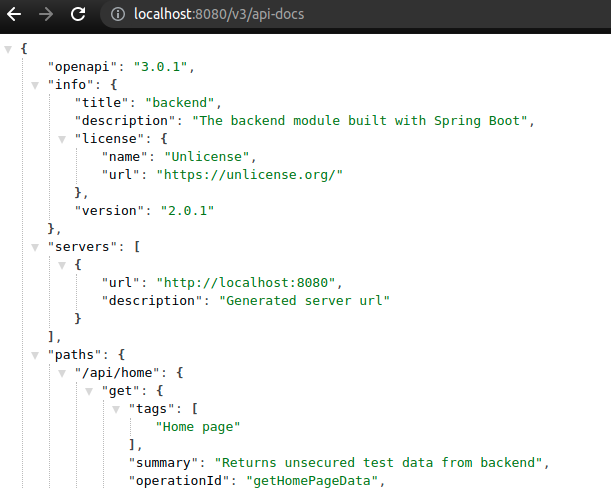Collapse the "tags" array
Viewport: 611px width, 489px height.
point(116,409)
